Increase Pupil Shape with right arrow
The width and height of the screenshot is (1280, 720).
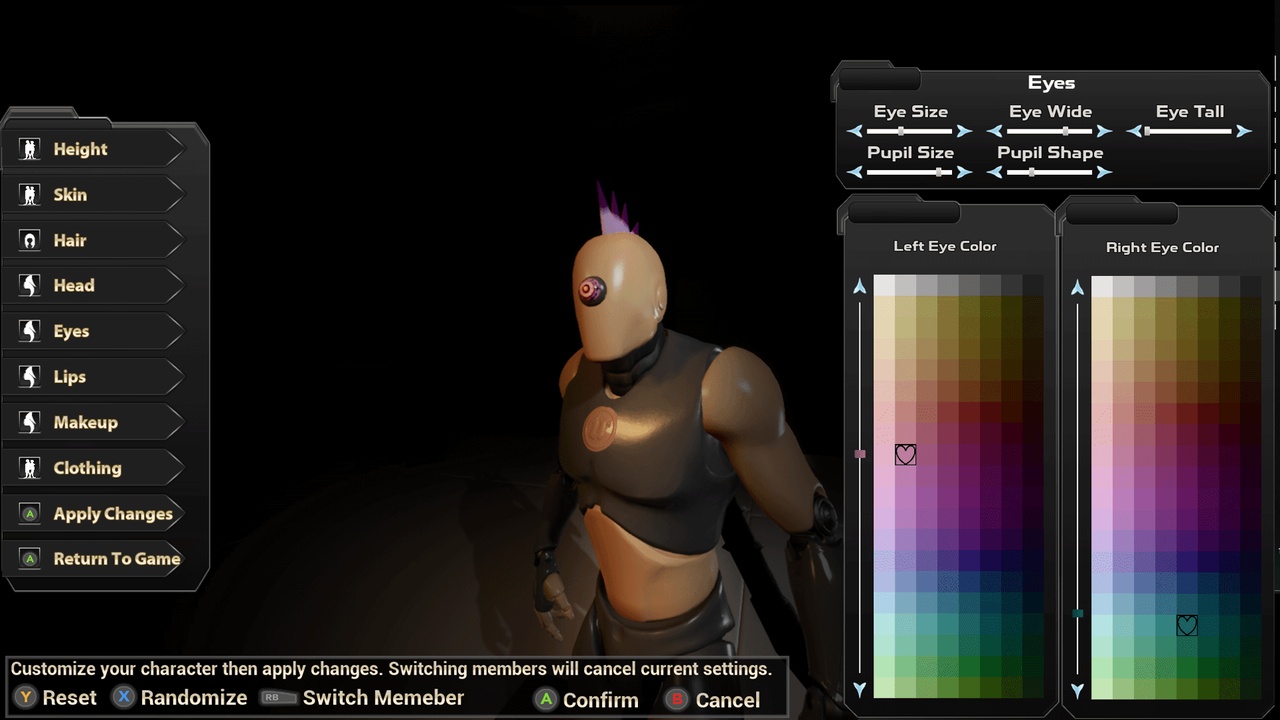click(x=1104, y=172)
